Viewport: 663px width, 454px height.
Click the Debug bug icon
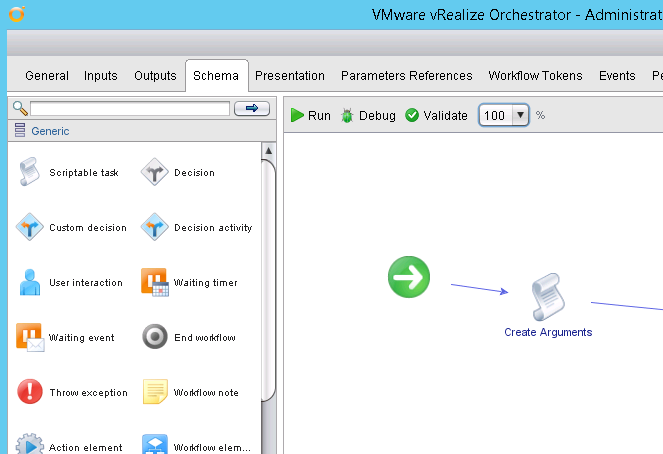[347, 115]
